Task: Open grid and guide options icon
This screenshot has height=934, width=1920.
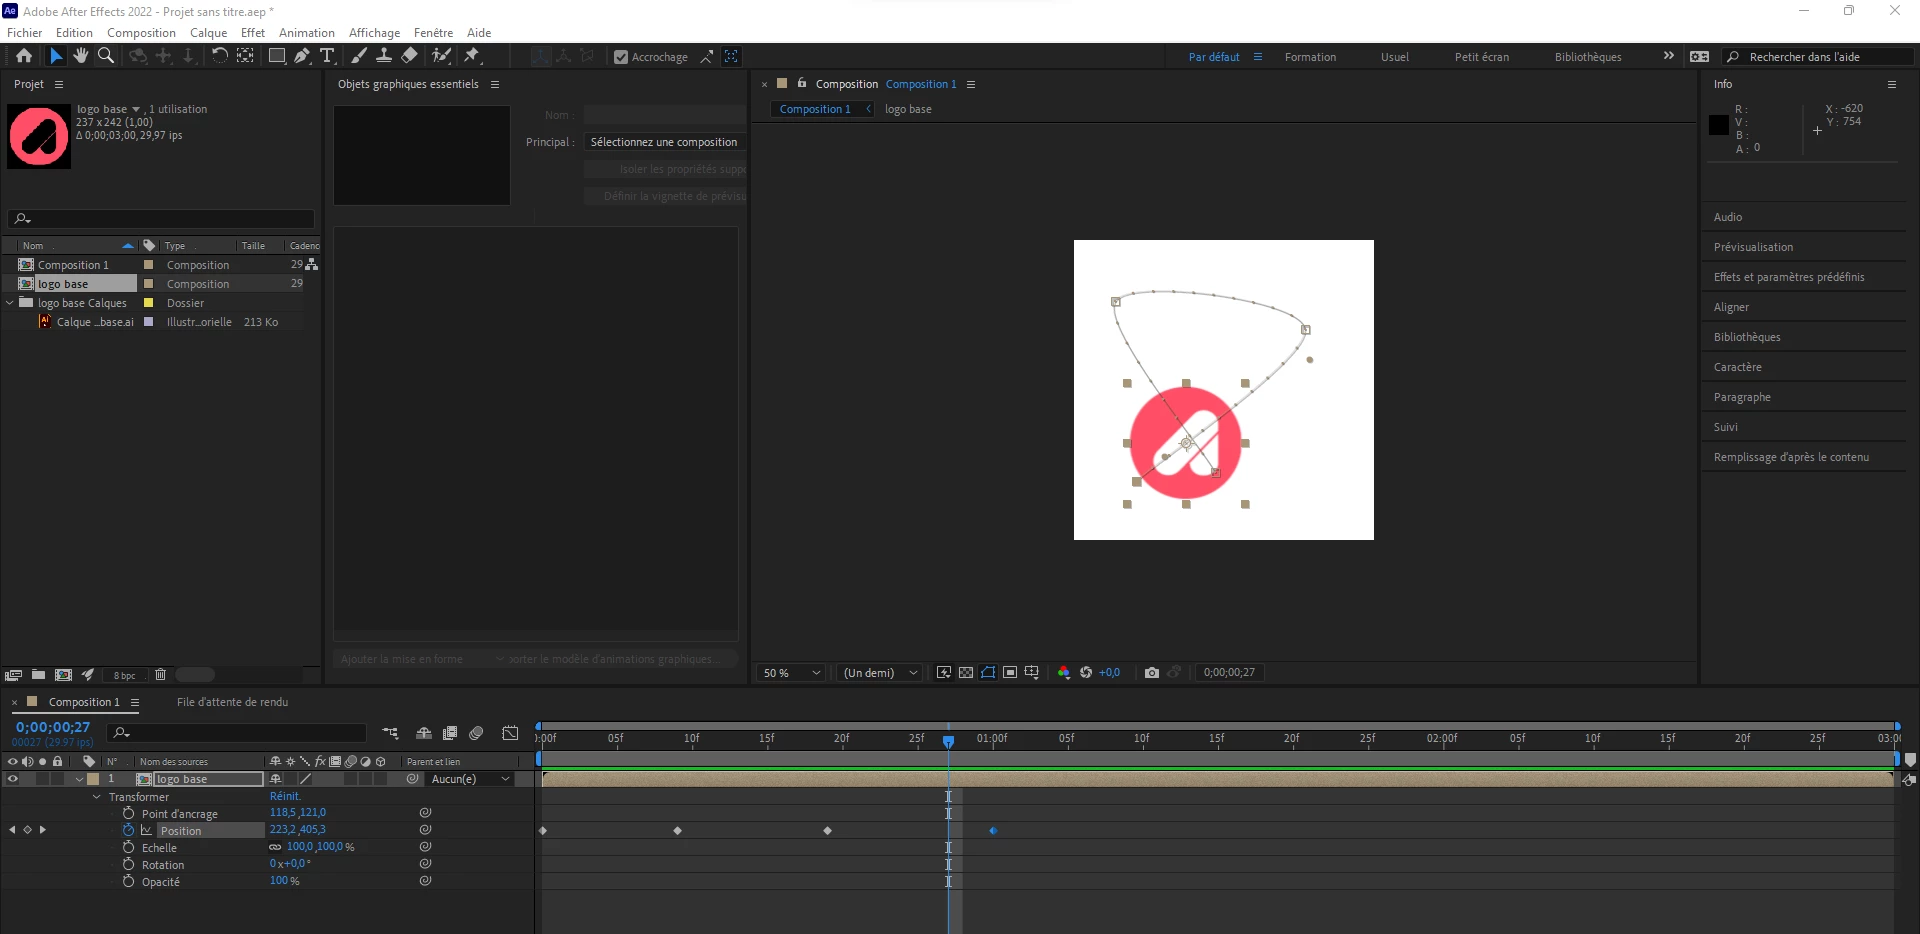Action: pos(1032,673)
